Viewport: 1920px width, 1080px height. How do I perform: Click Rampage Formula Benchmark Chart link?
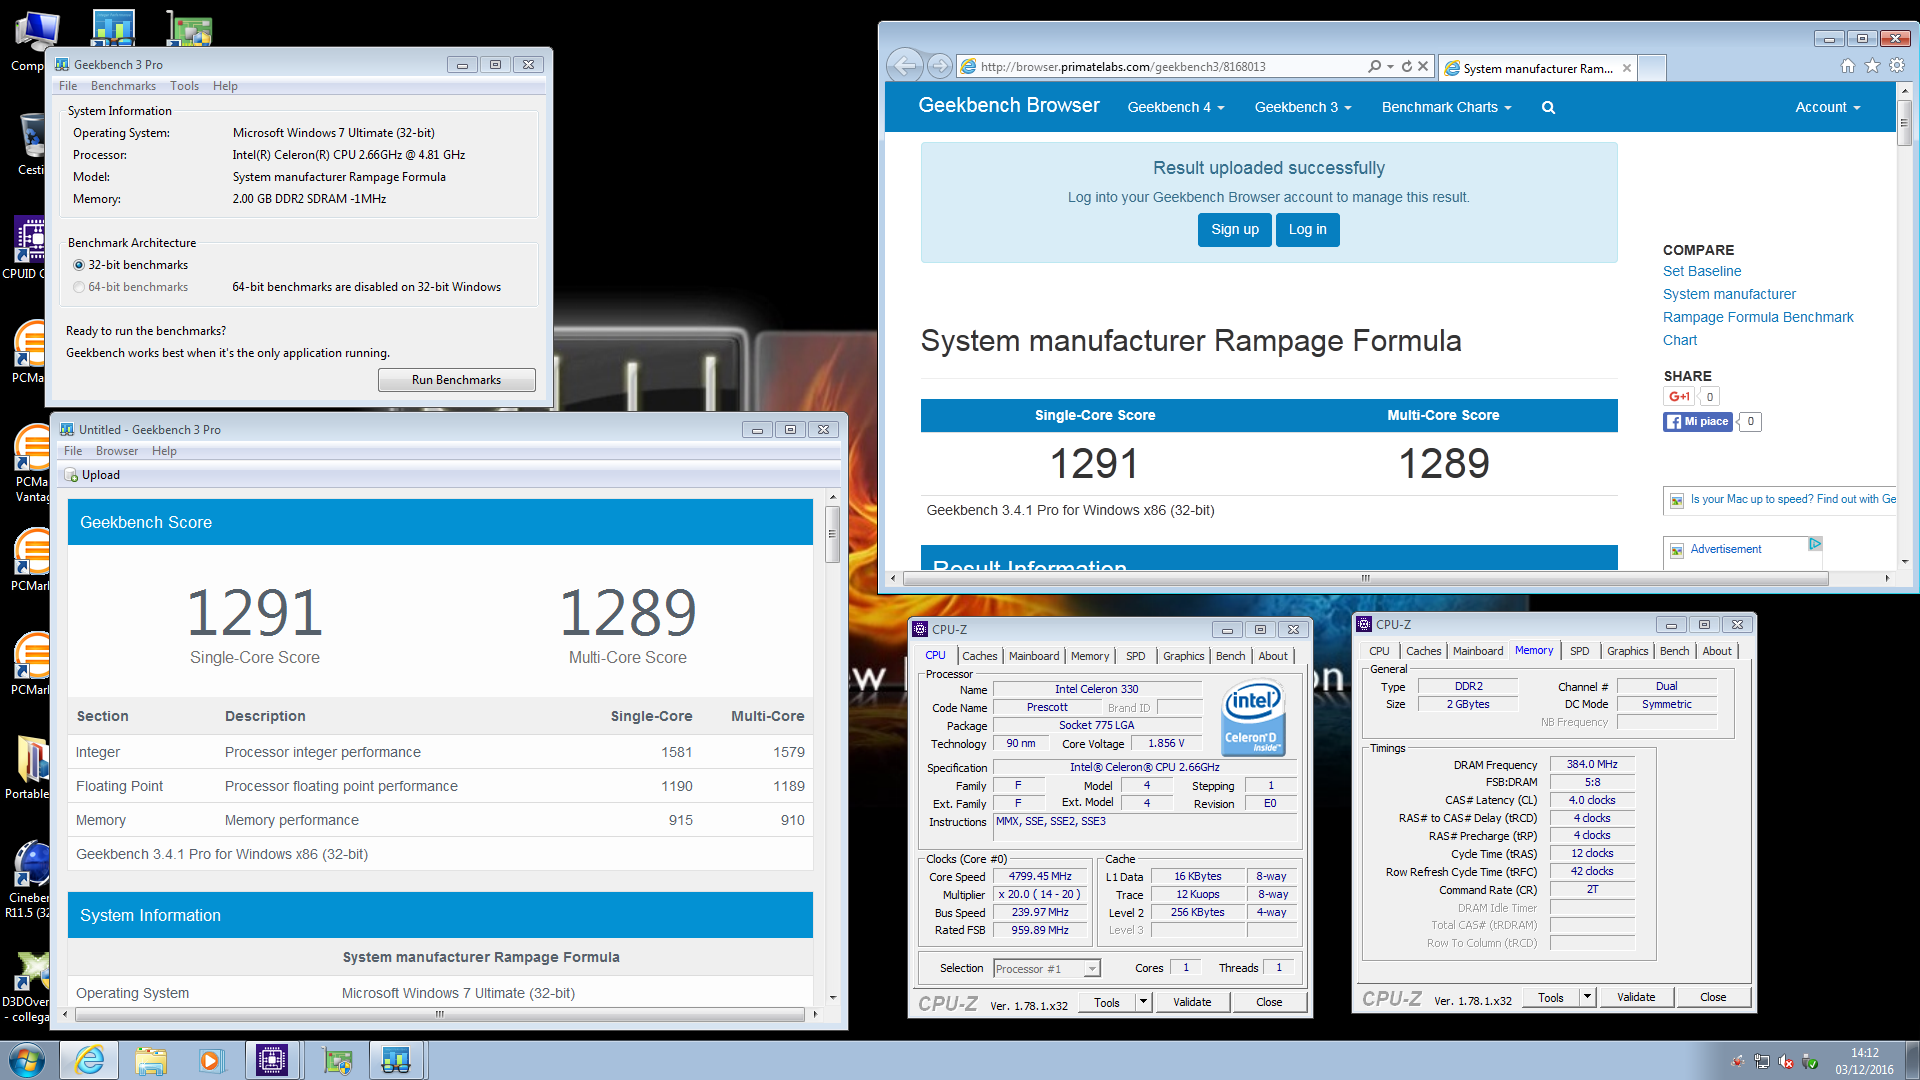click(x=1758, y=329)
